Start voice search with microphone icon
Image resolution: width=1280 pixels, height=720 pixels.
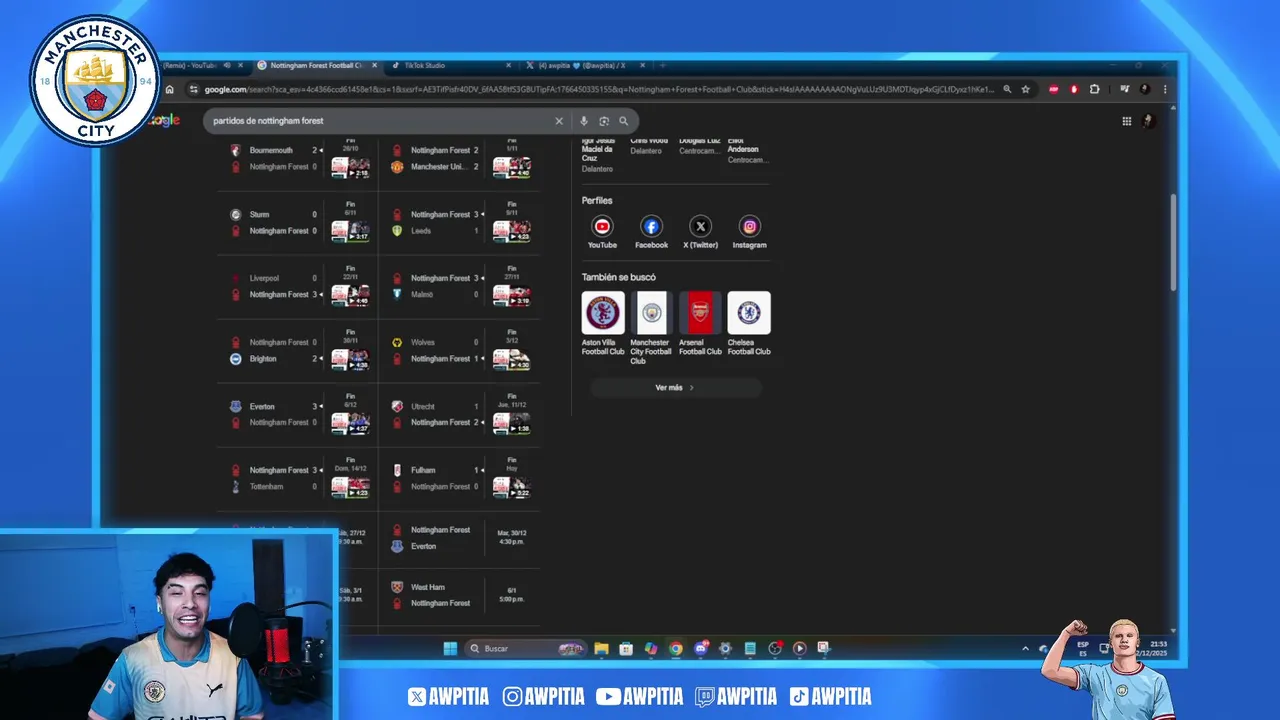coord(584,121)
